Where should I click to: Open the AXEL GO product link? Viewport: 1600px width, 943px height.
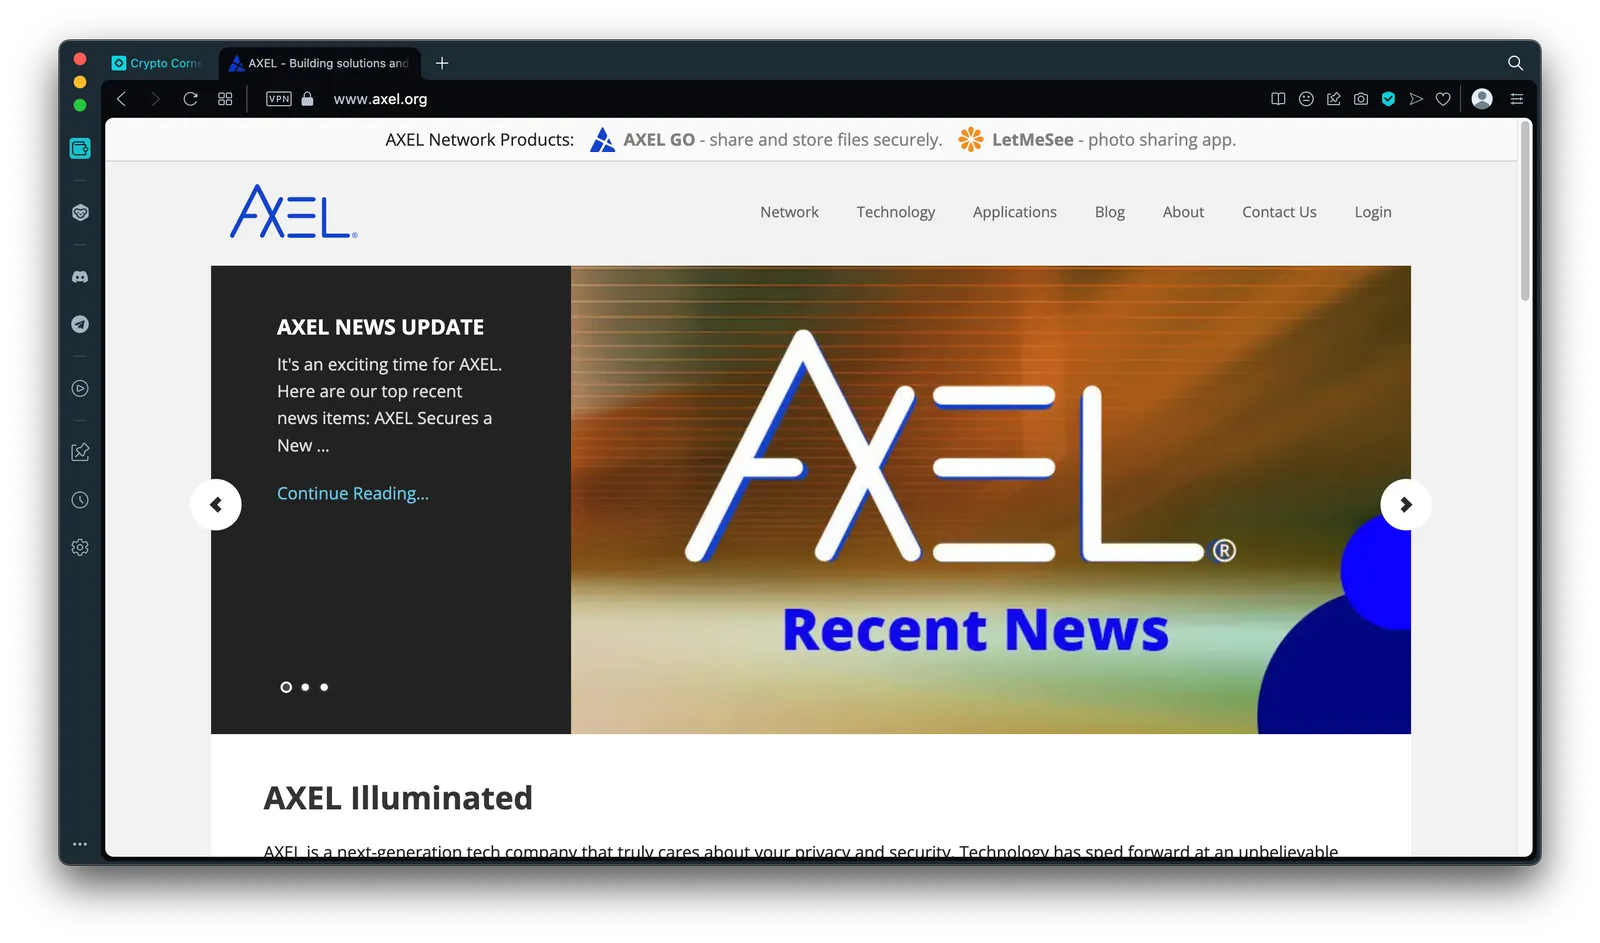tap(765, 140)
